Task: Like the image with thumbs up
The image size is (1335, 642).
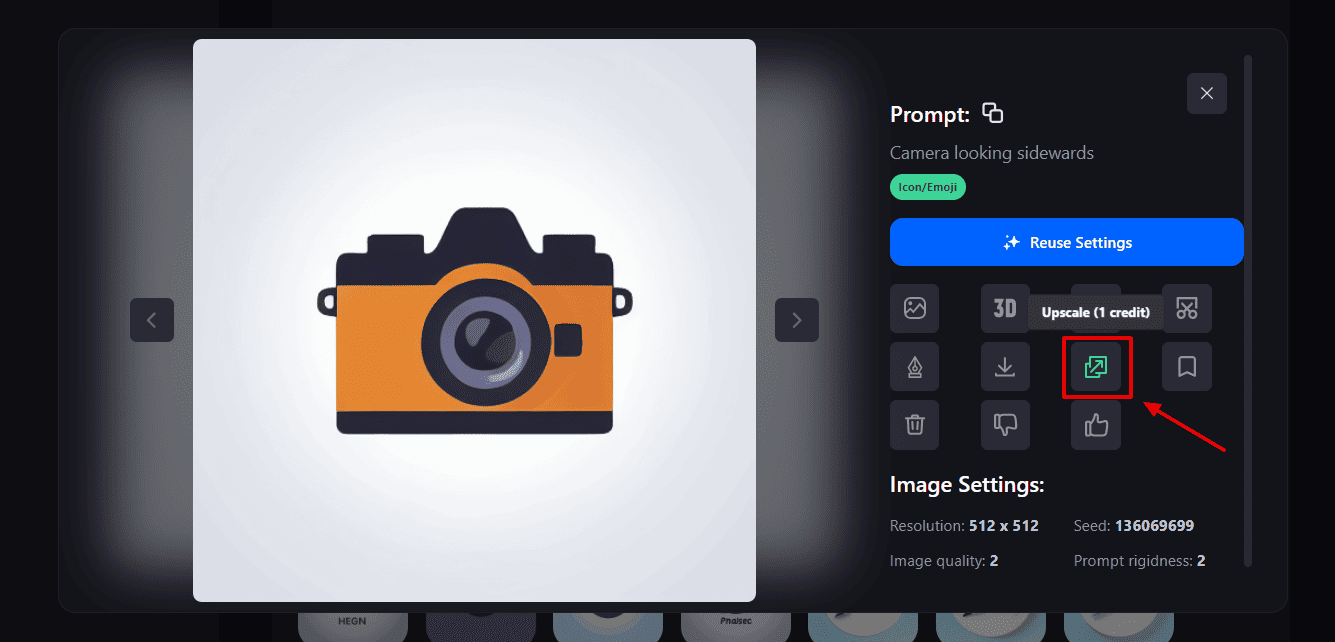Action: click(1096, 425)
